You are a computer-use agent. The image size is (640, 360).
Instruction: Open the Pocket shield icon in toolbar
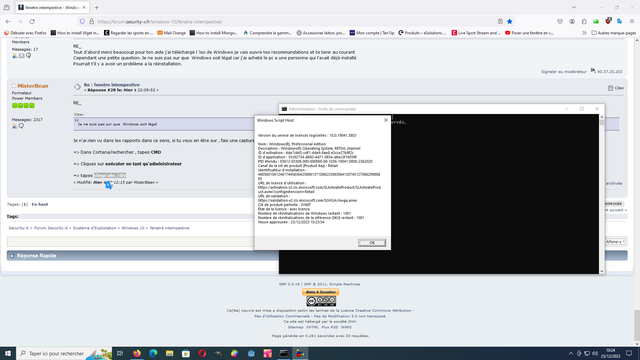(560, 22)
